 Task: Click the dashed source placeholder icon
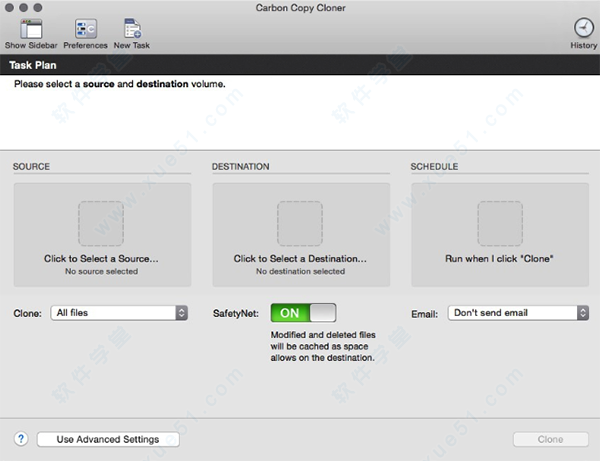pyautogui.click(x=101, y=223)
